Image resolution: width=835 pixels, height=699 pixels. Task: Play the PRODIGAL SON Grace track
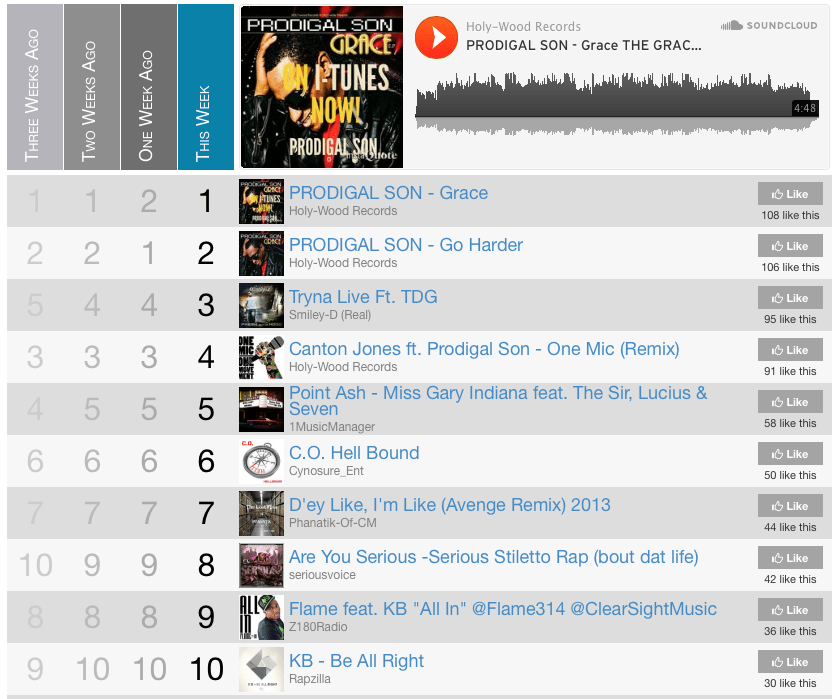[436, 37]
